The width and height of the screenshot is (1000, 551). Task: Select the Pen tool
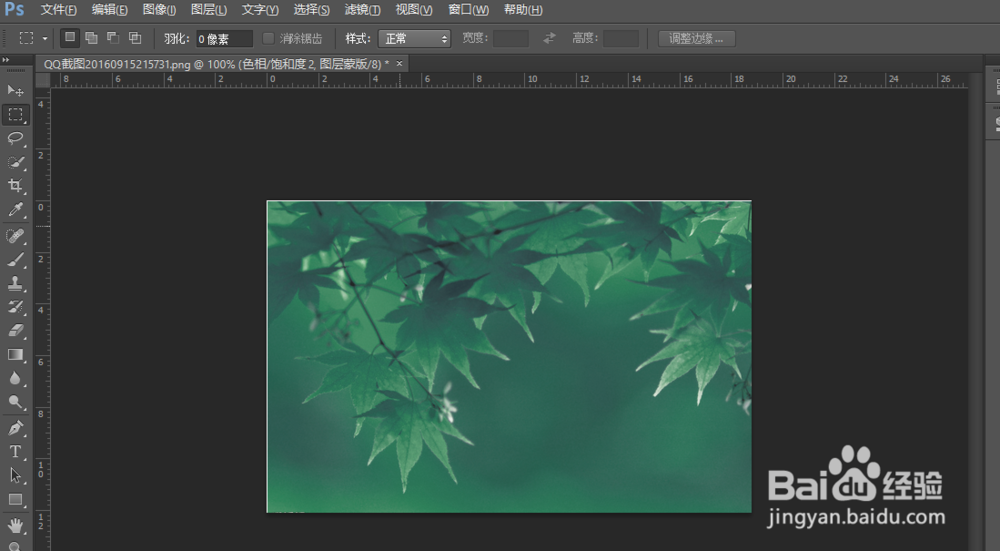[15, 428]
